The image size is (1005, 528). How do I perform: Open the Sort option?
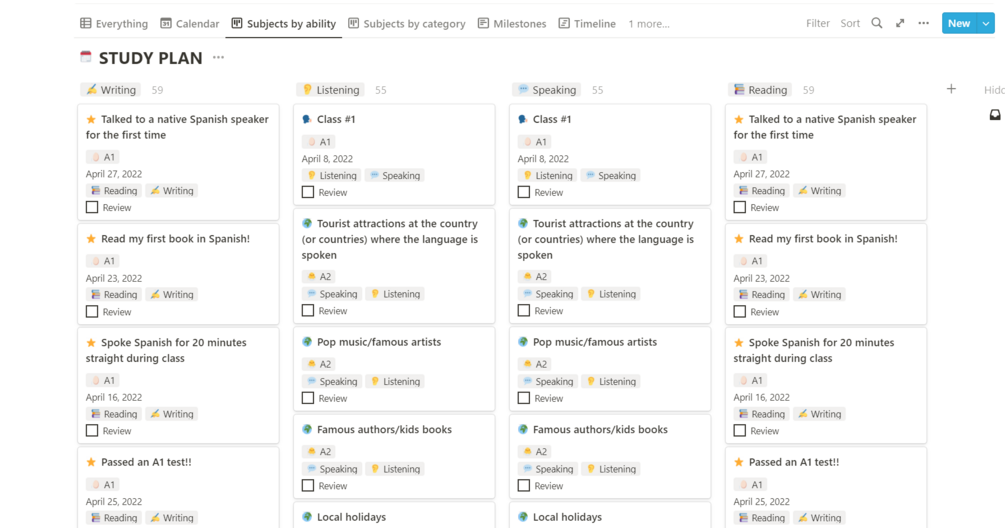[850, 23]
